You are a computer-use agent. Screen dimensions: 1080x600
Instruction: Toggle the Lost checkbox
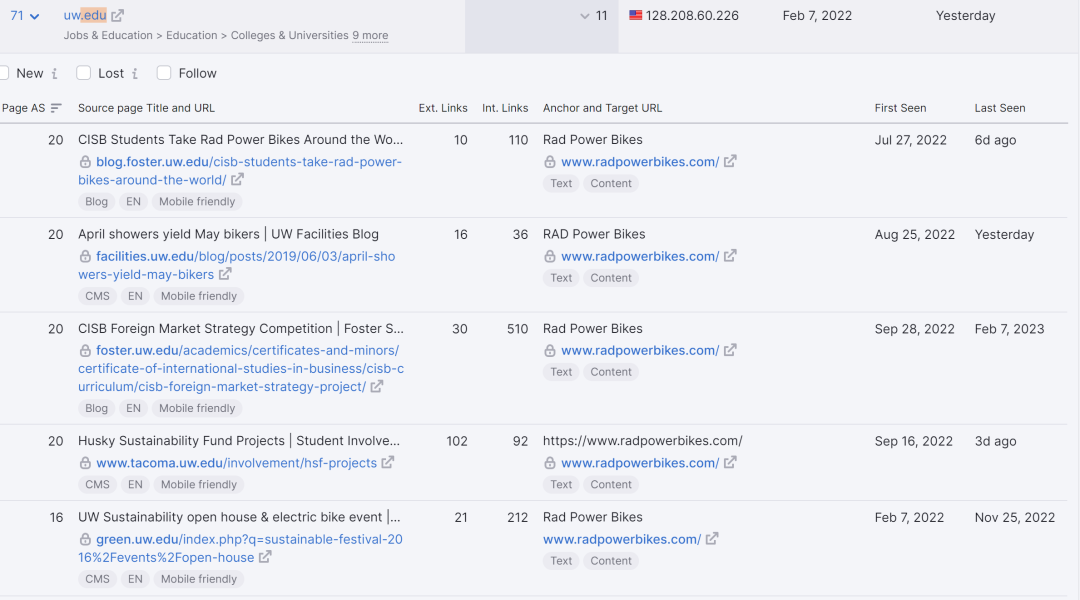point(83,73)
